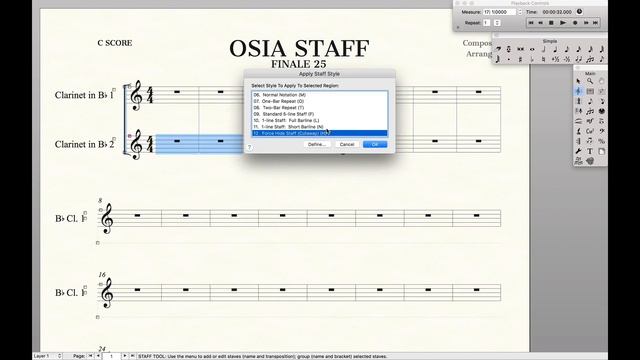This screenshot has width=640, height=360.
Task: Select the Chord tool CM7 icon
Action: coord(590,131)
